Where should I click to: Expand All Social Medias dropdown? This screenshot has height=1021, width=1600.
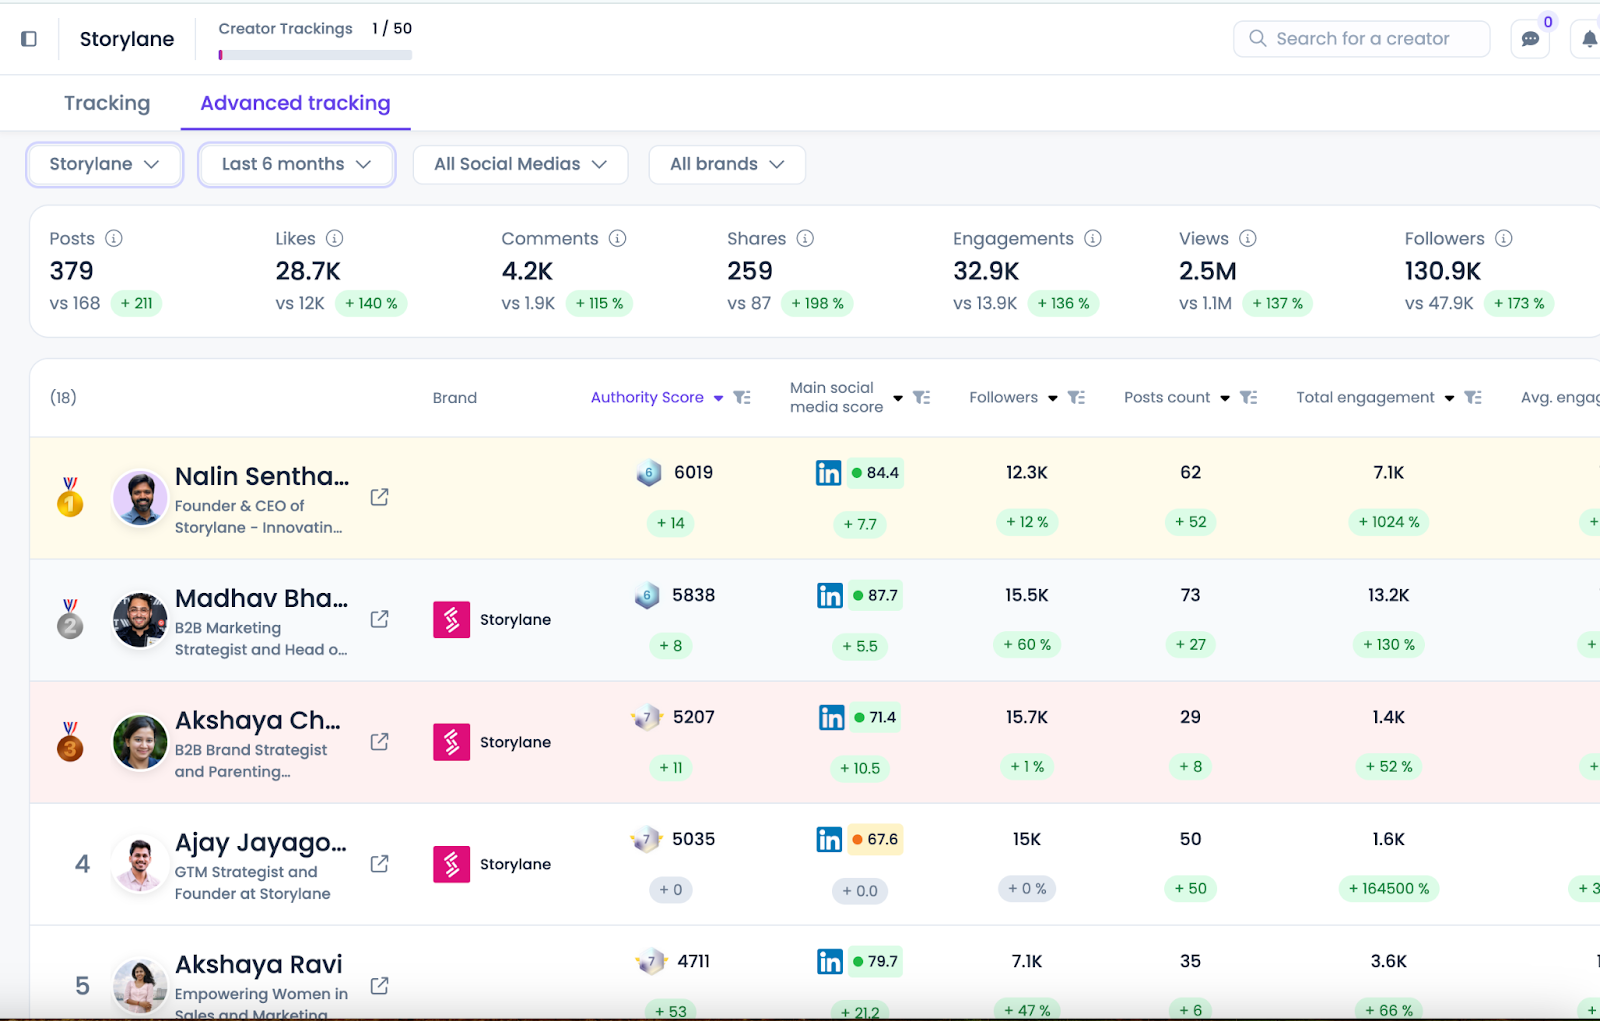[520, 164]
